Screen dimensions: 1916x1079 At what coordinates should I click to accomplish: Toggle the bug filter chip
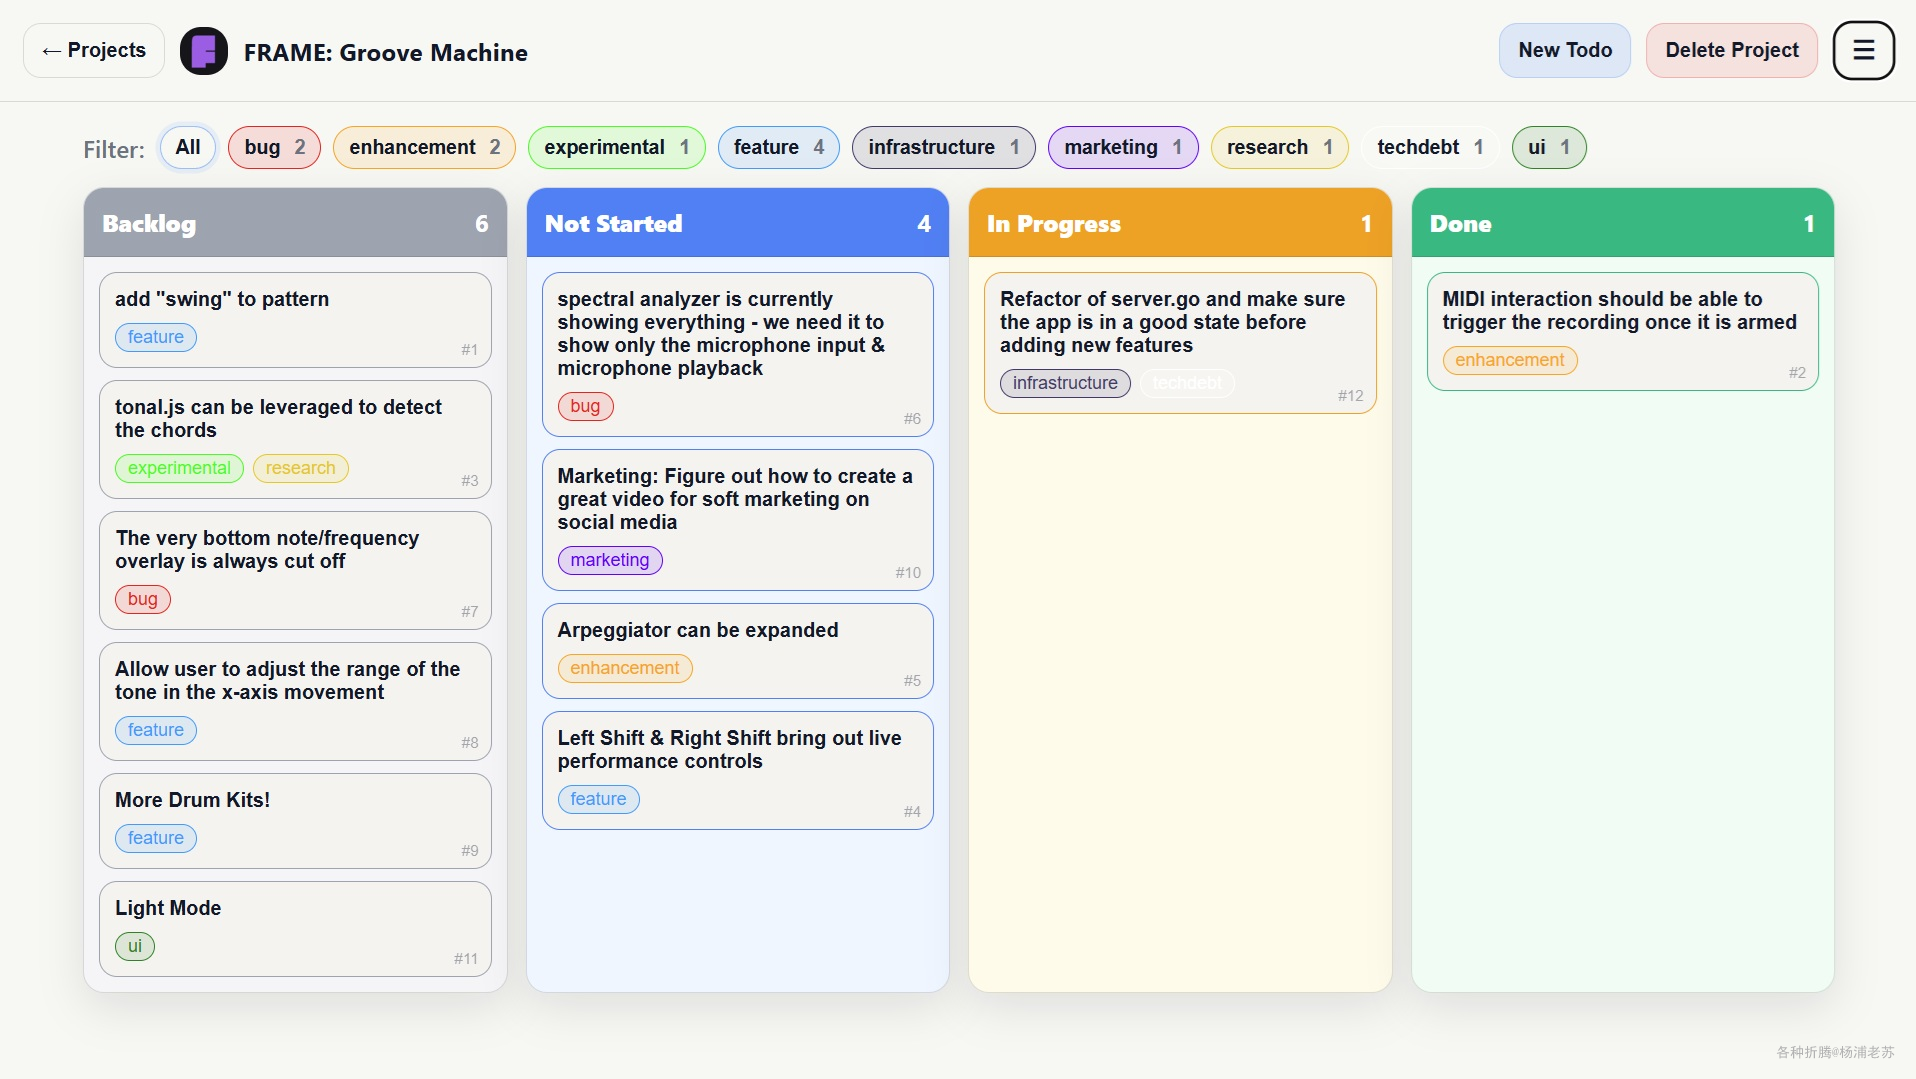coord(274,147)
